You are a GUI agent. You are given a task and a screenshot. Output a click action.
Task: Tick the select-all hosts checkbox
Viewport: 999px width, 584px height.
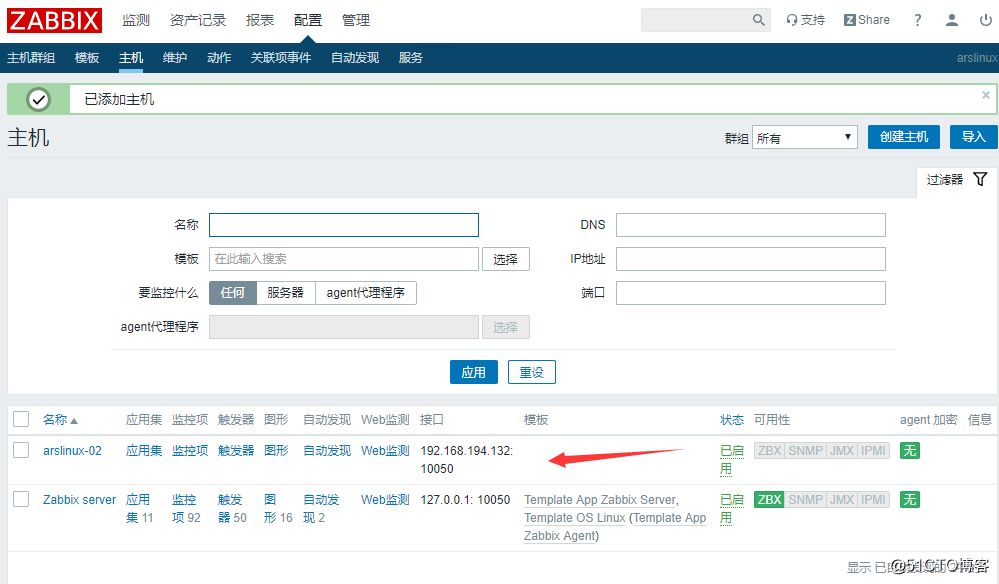pyautogui.click(x=21, y=419)
